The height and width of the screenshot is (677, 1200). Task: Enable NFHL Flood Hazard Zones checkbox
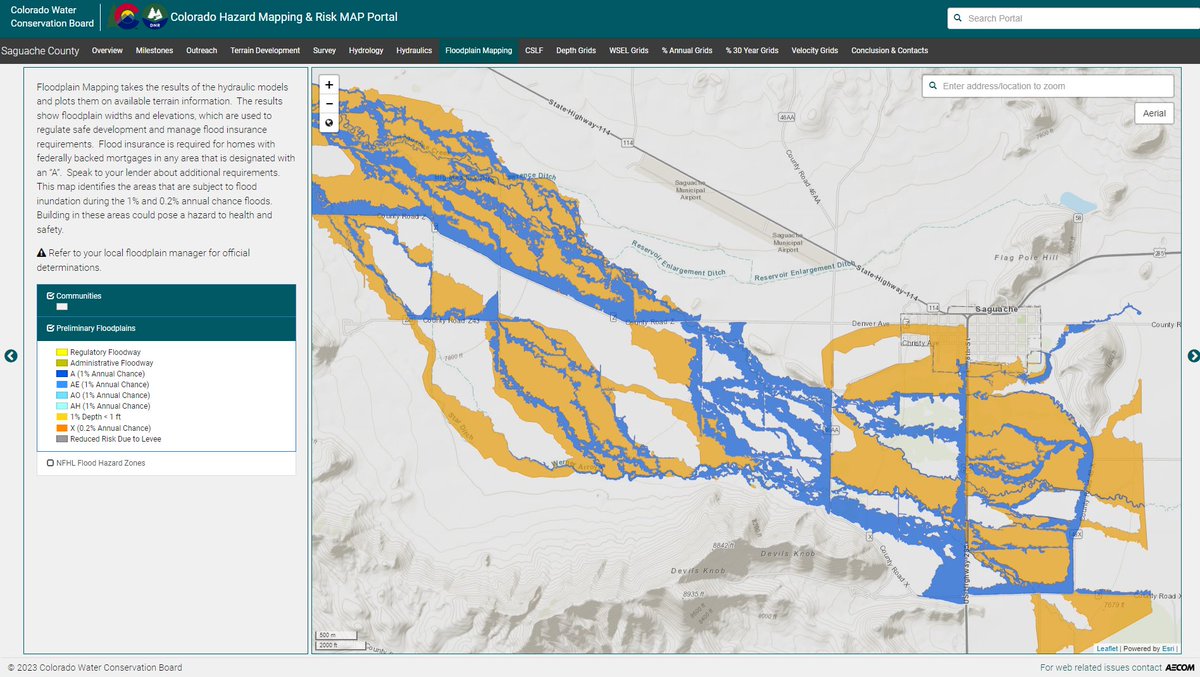[x=50, y=463]
